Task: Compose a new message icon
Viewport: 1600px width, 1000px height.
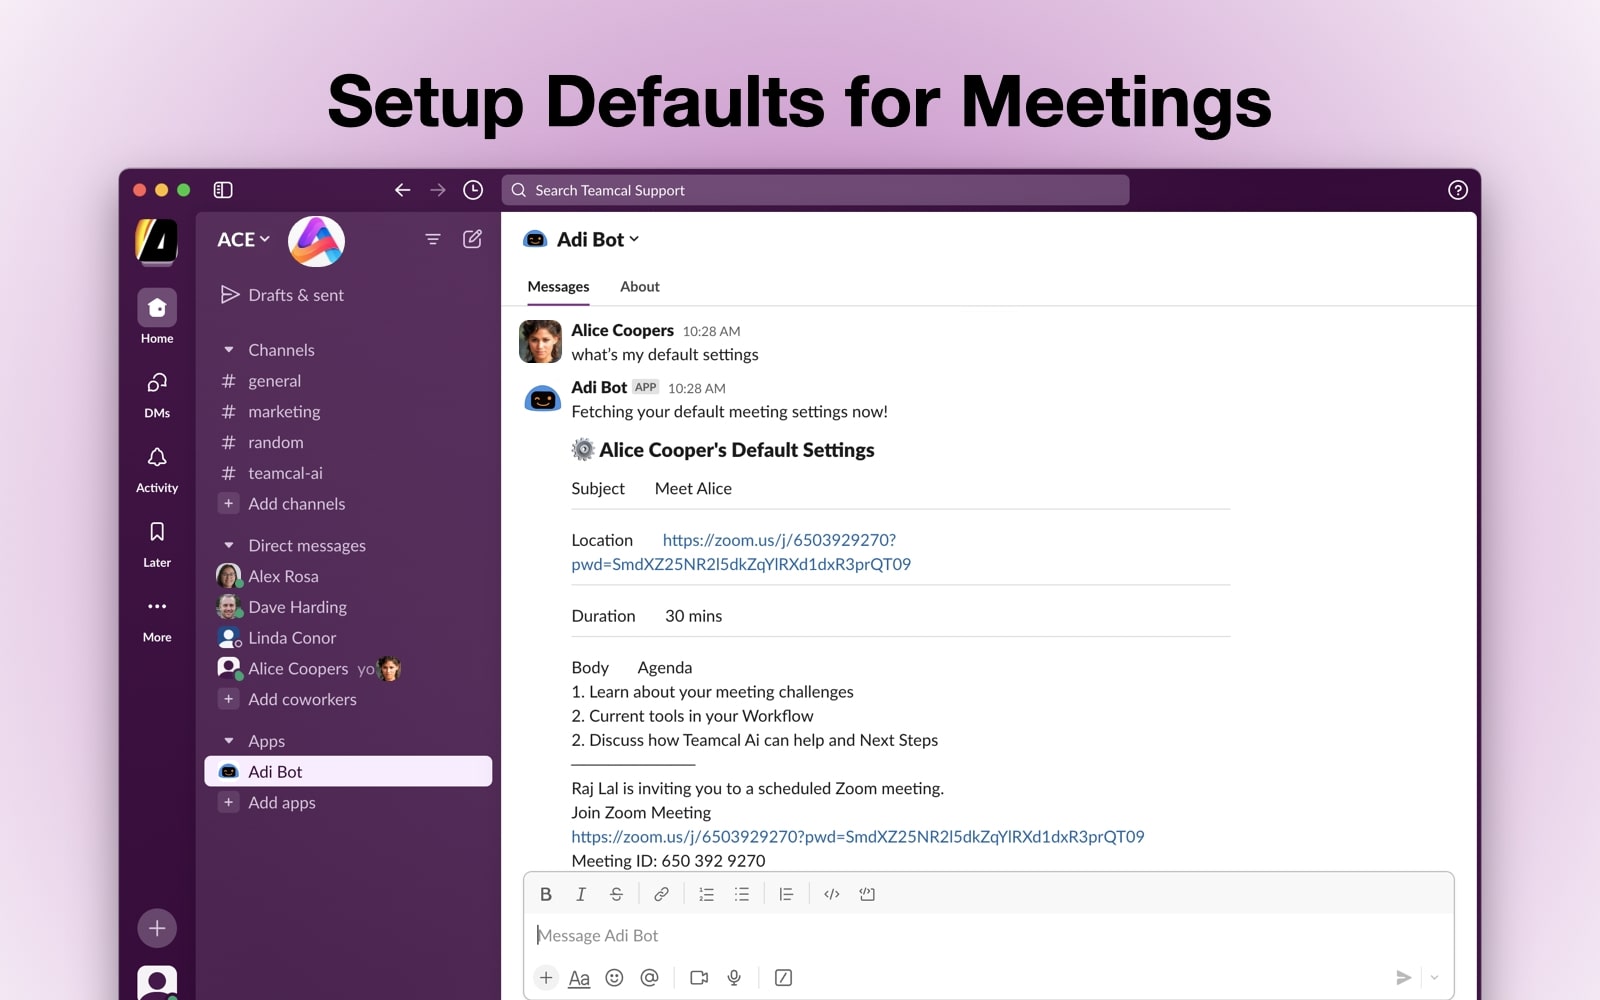Action: (x=472, y=239)
